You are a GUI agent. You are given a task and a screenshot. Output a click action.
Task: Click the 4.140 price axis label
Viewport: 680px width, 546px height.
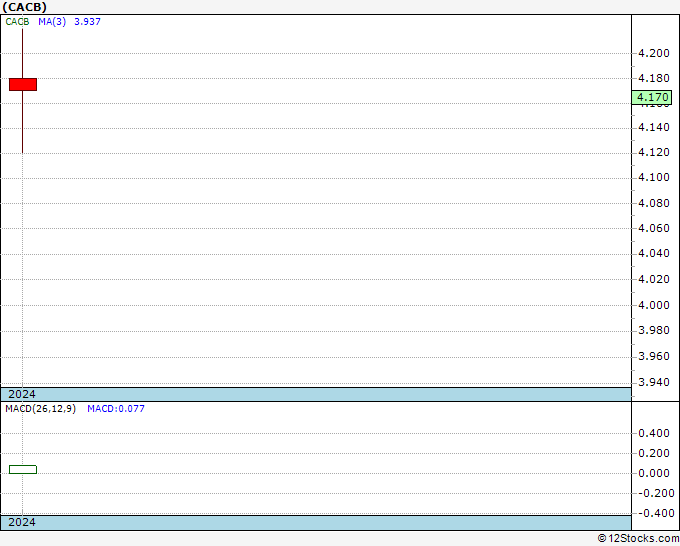(x=654, y=128)
